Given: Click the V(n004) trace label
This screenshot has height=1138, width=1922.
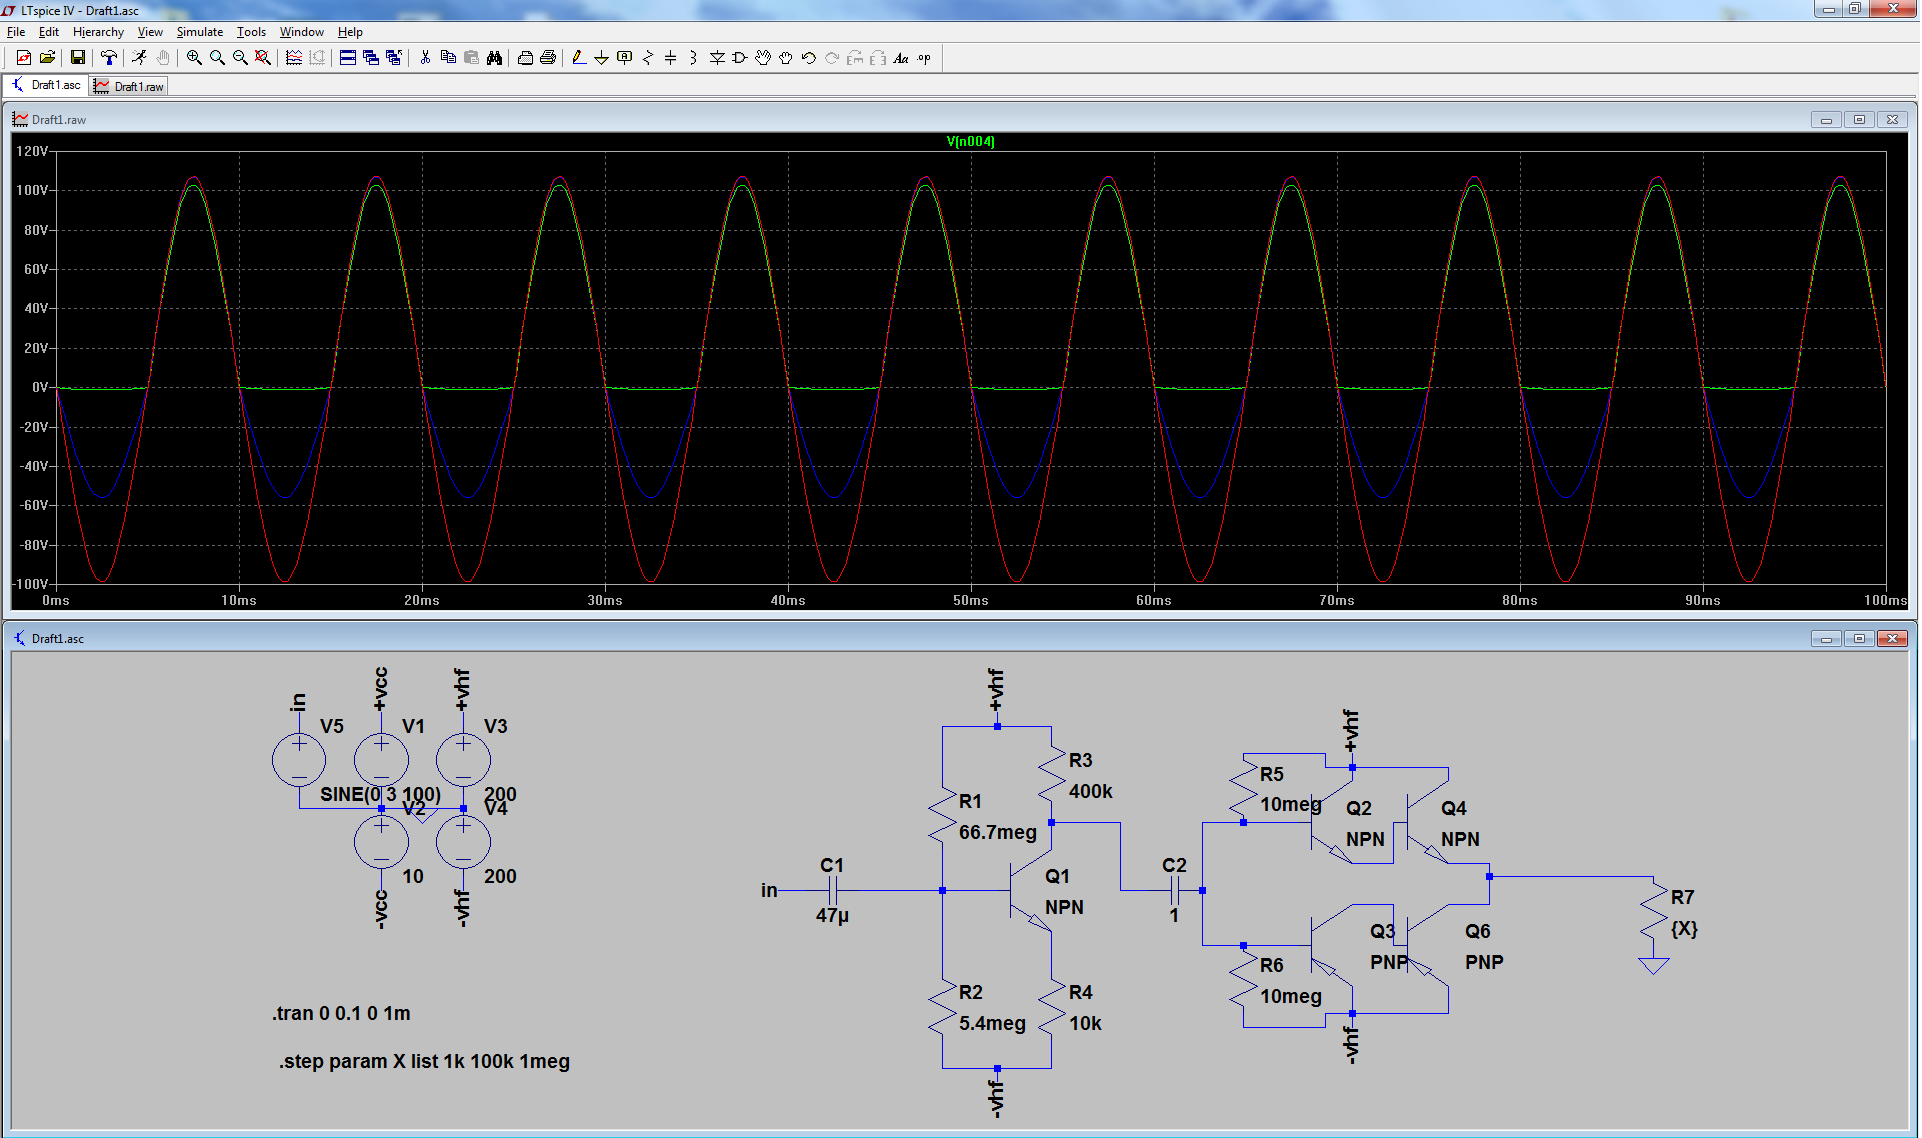Looking at the screenshot, I should [x=969, y=141].
